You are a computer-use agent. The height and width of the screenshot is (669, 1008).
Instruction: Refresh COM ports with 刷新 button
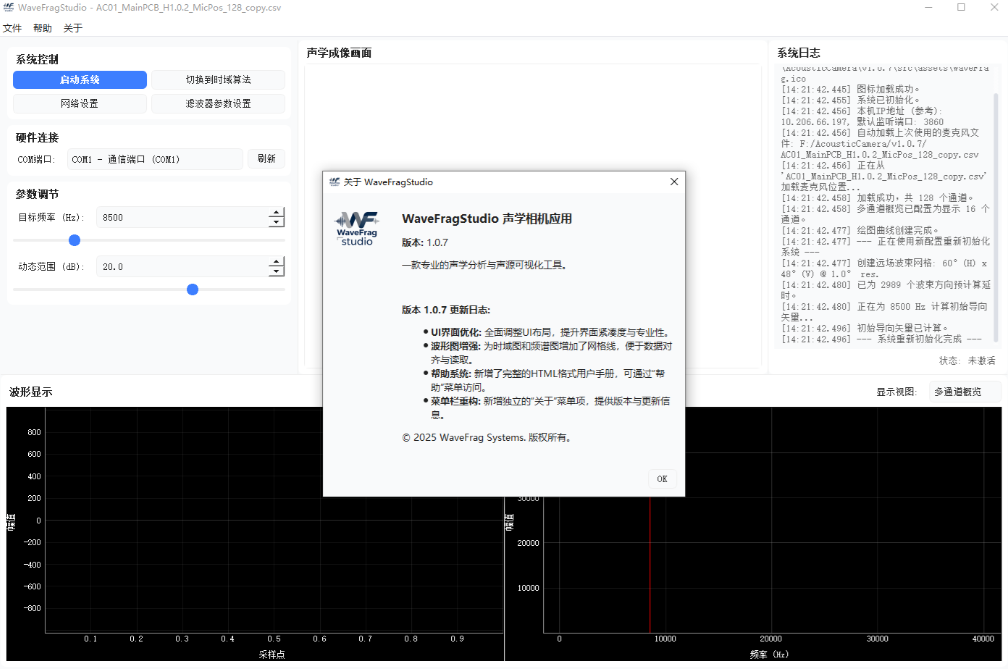pyautogui.click(x=266, y=158)
